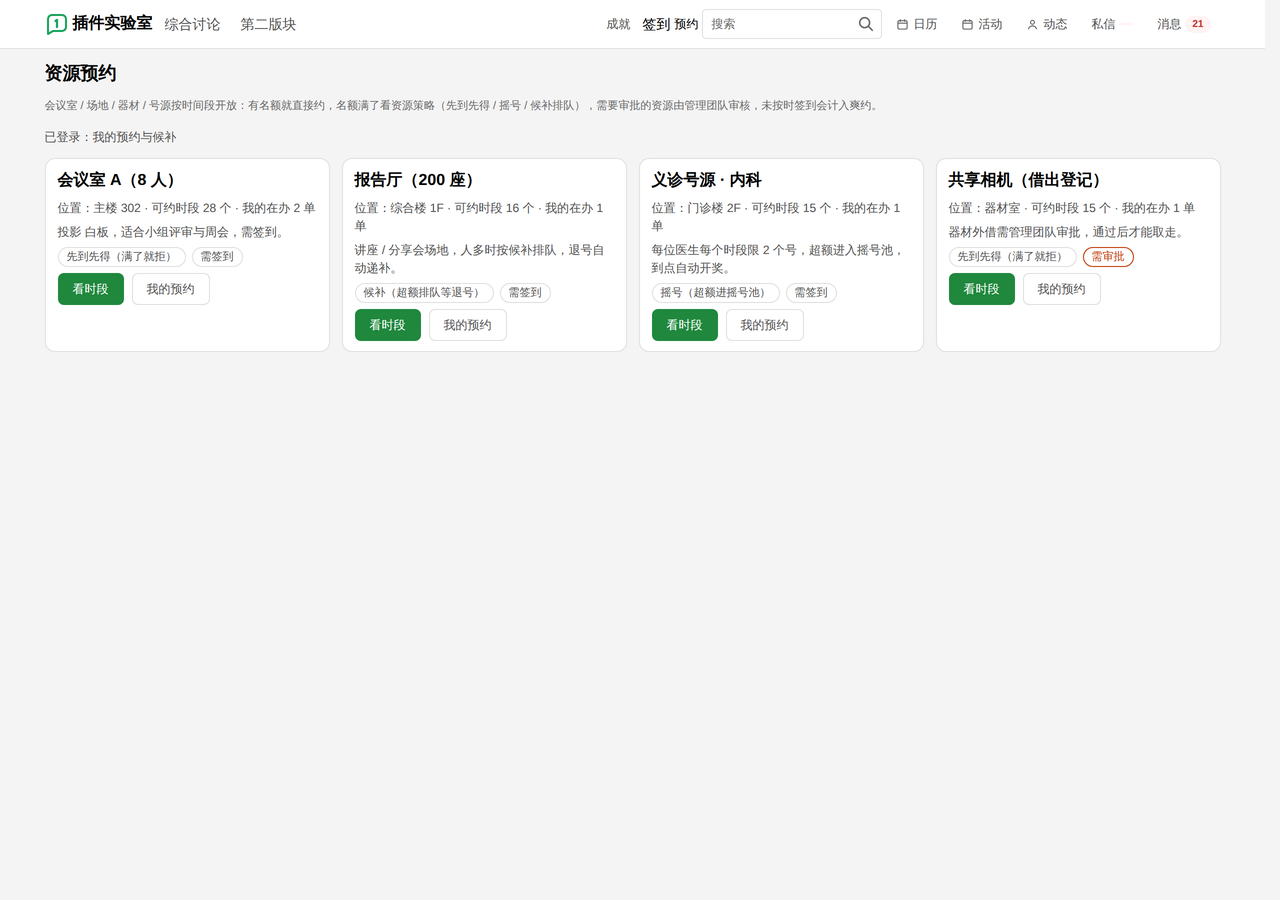Open 我的预约与候补 link
Screen dimensions: 1280x900
pos(134,137)
